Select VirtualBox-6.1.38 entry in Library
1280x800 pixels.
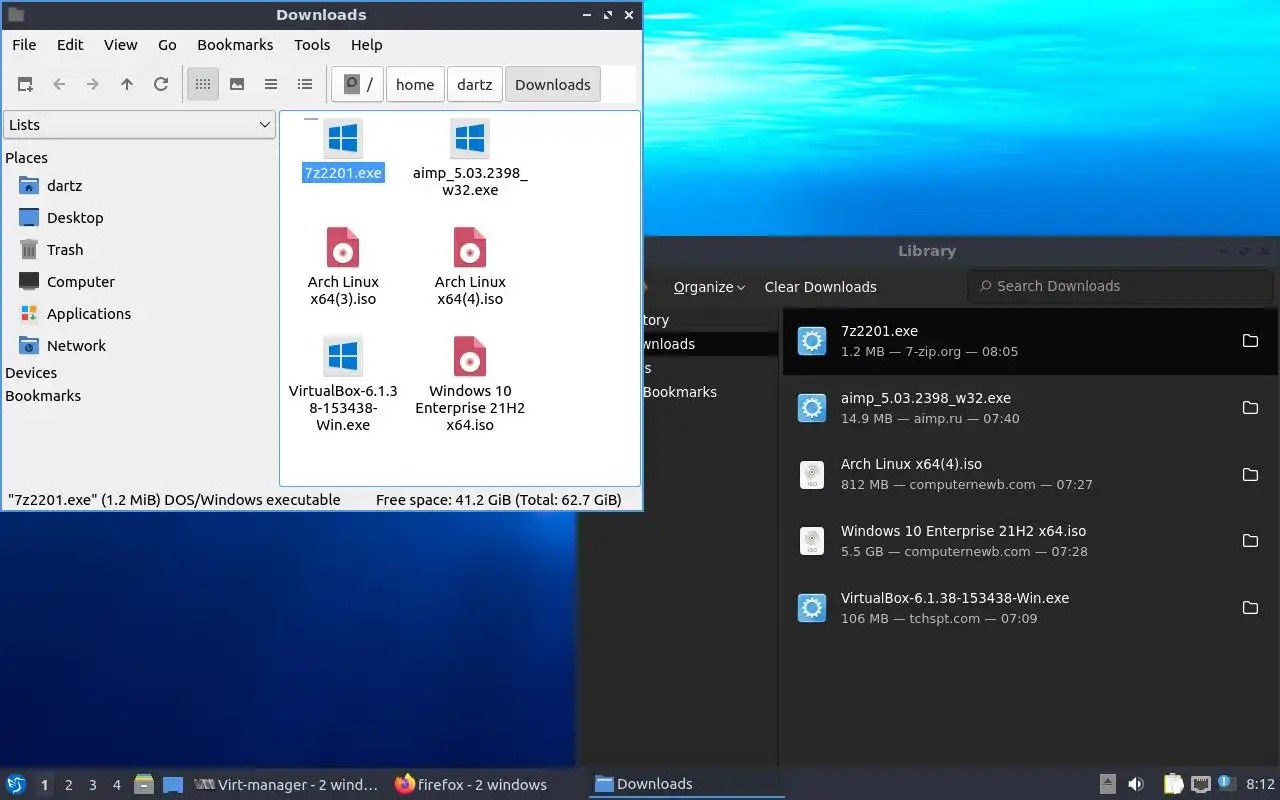(x=1029, y=608)
